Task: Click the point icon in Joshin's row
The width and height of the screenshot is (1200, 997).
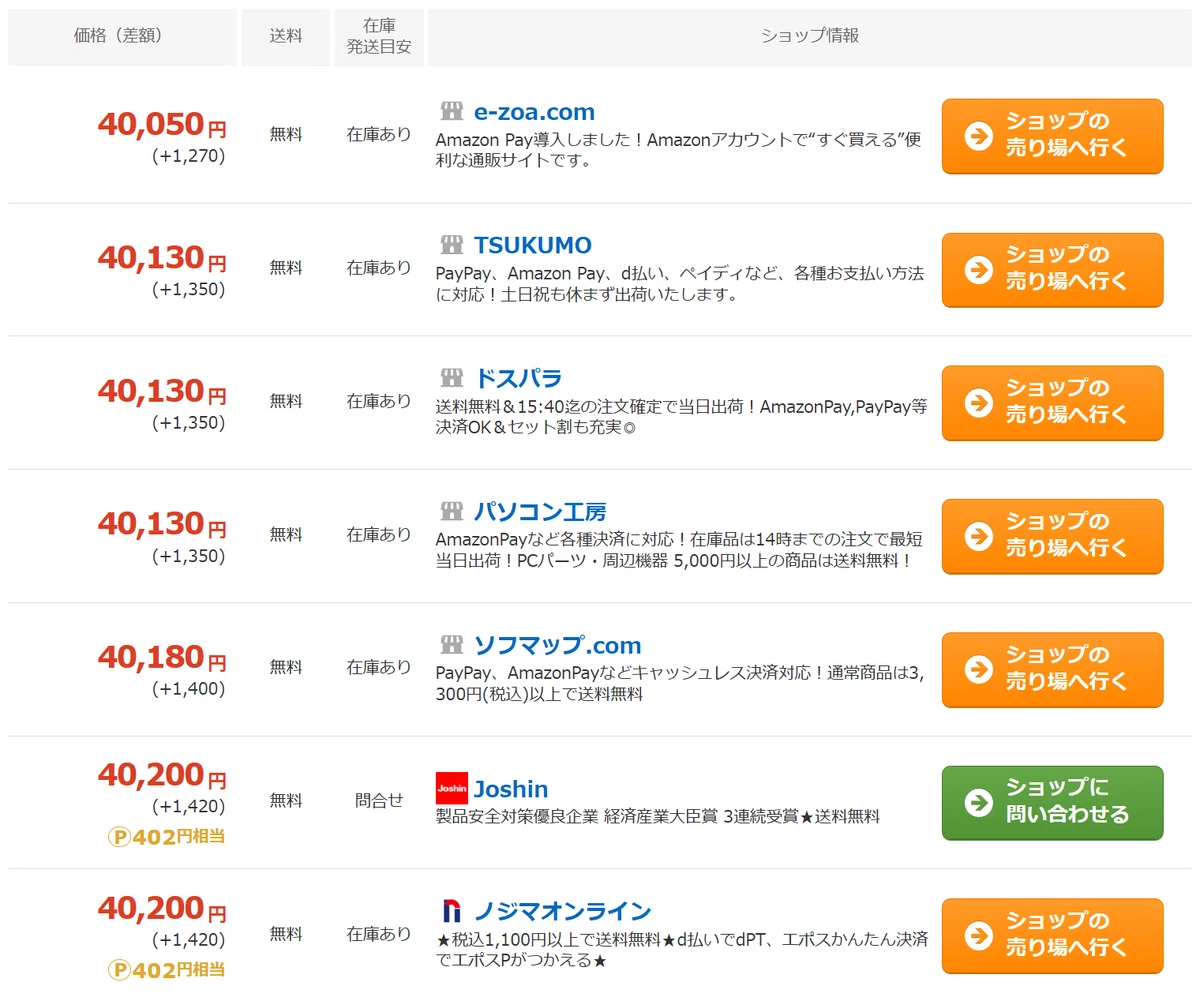Action: (x=119, y=836)
